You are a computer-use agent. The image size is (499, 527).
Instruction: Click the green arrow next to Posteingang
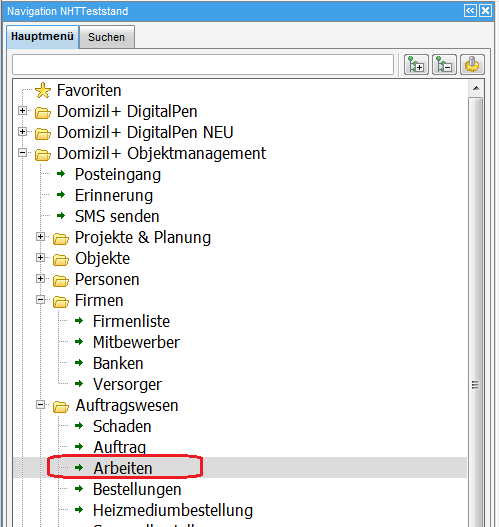pos(61,173)
